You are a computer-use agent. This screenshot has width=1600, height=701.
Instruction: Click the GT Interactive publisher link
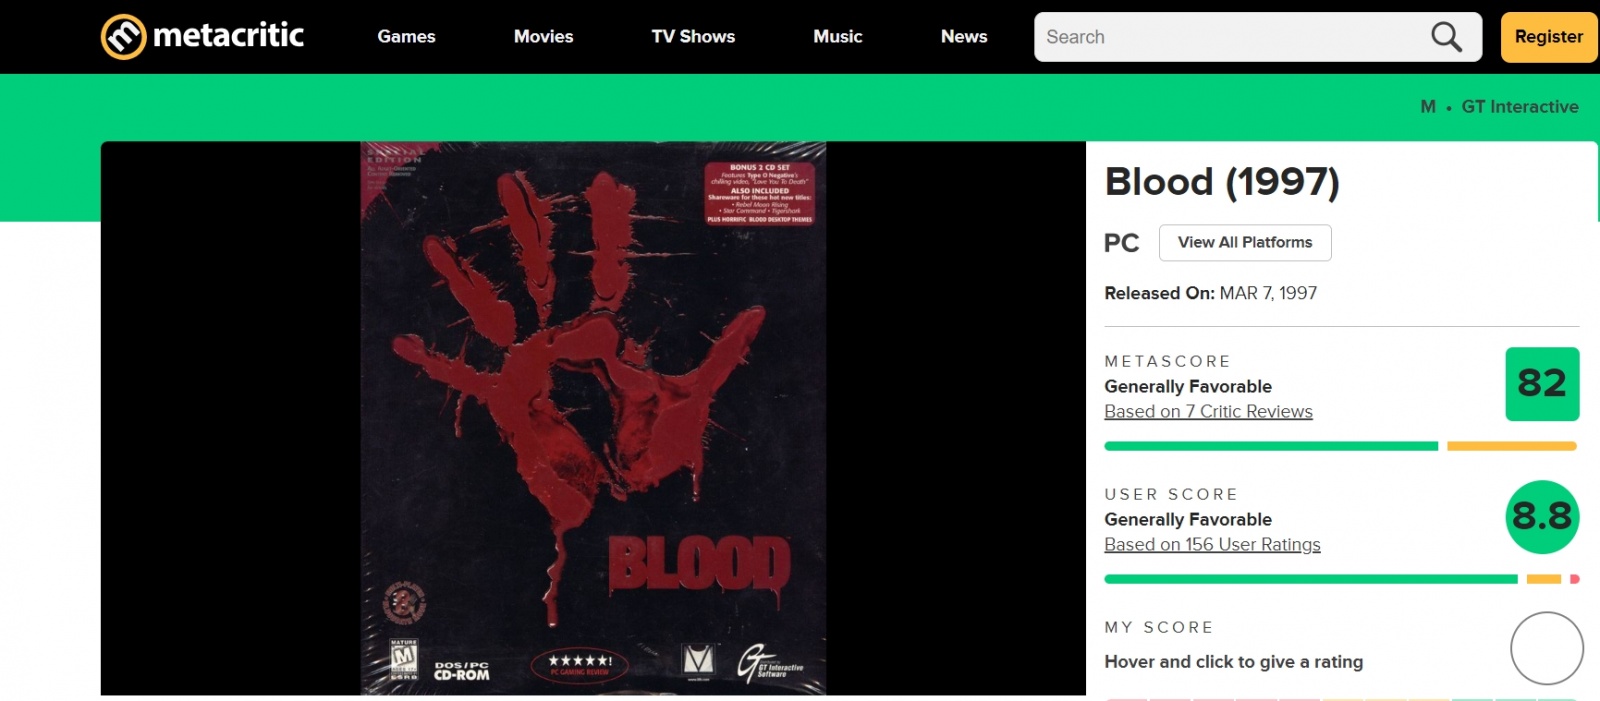[x=1519, y=107]
